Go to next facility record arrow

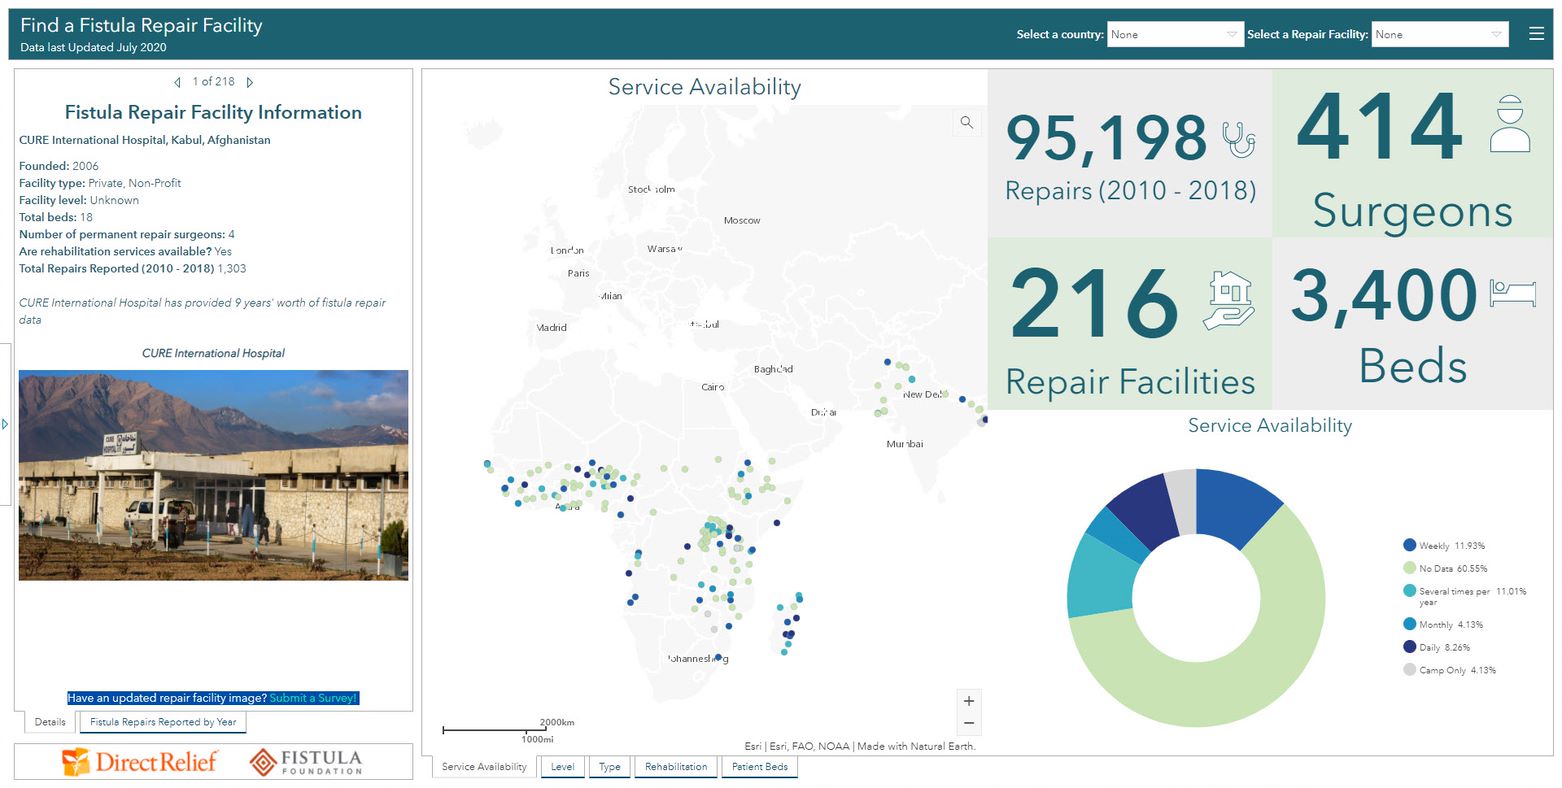point(250,82)
